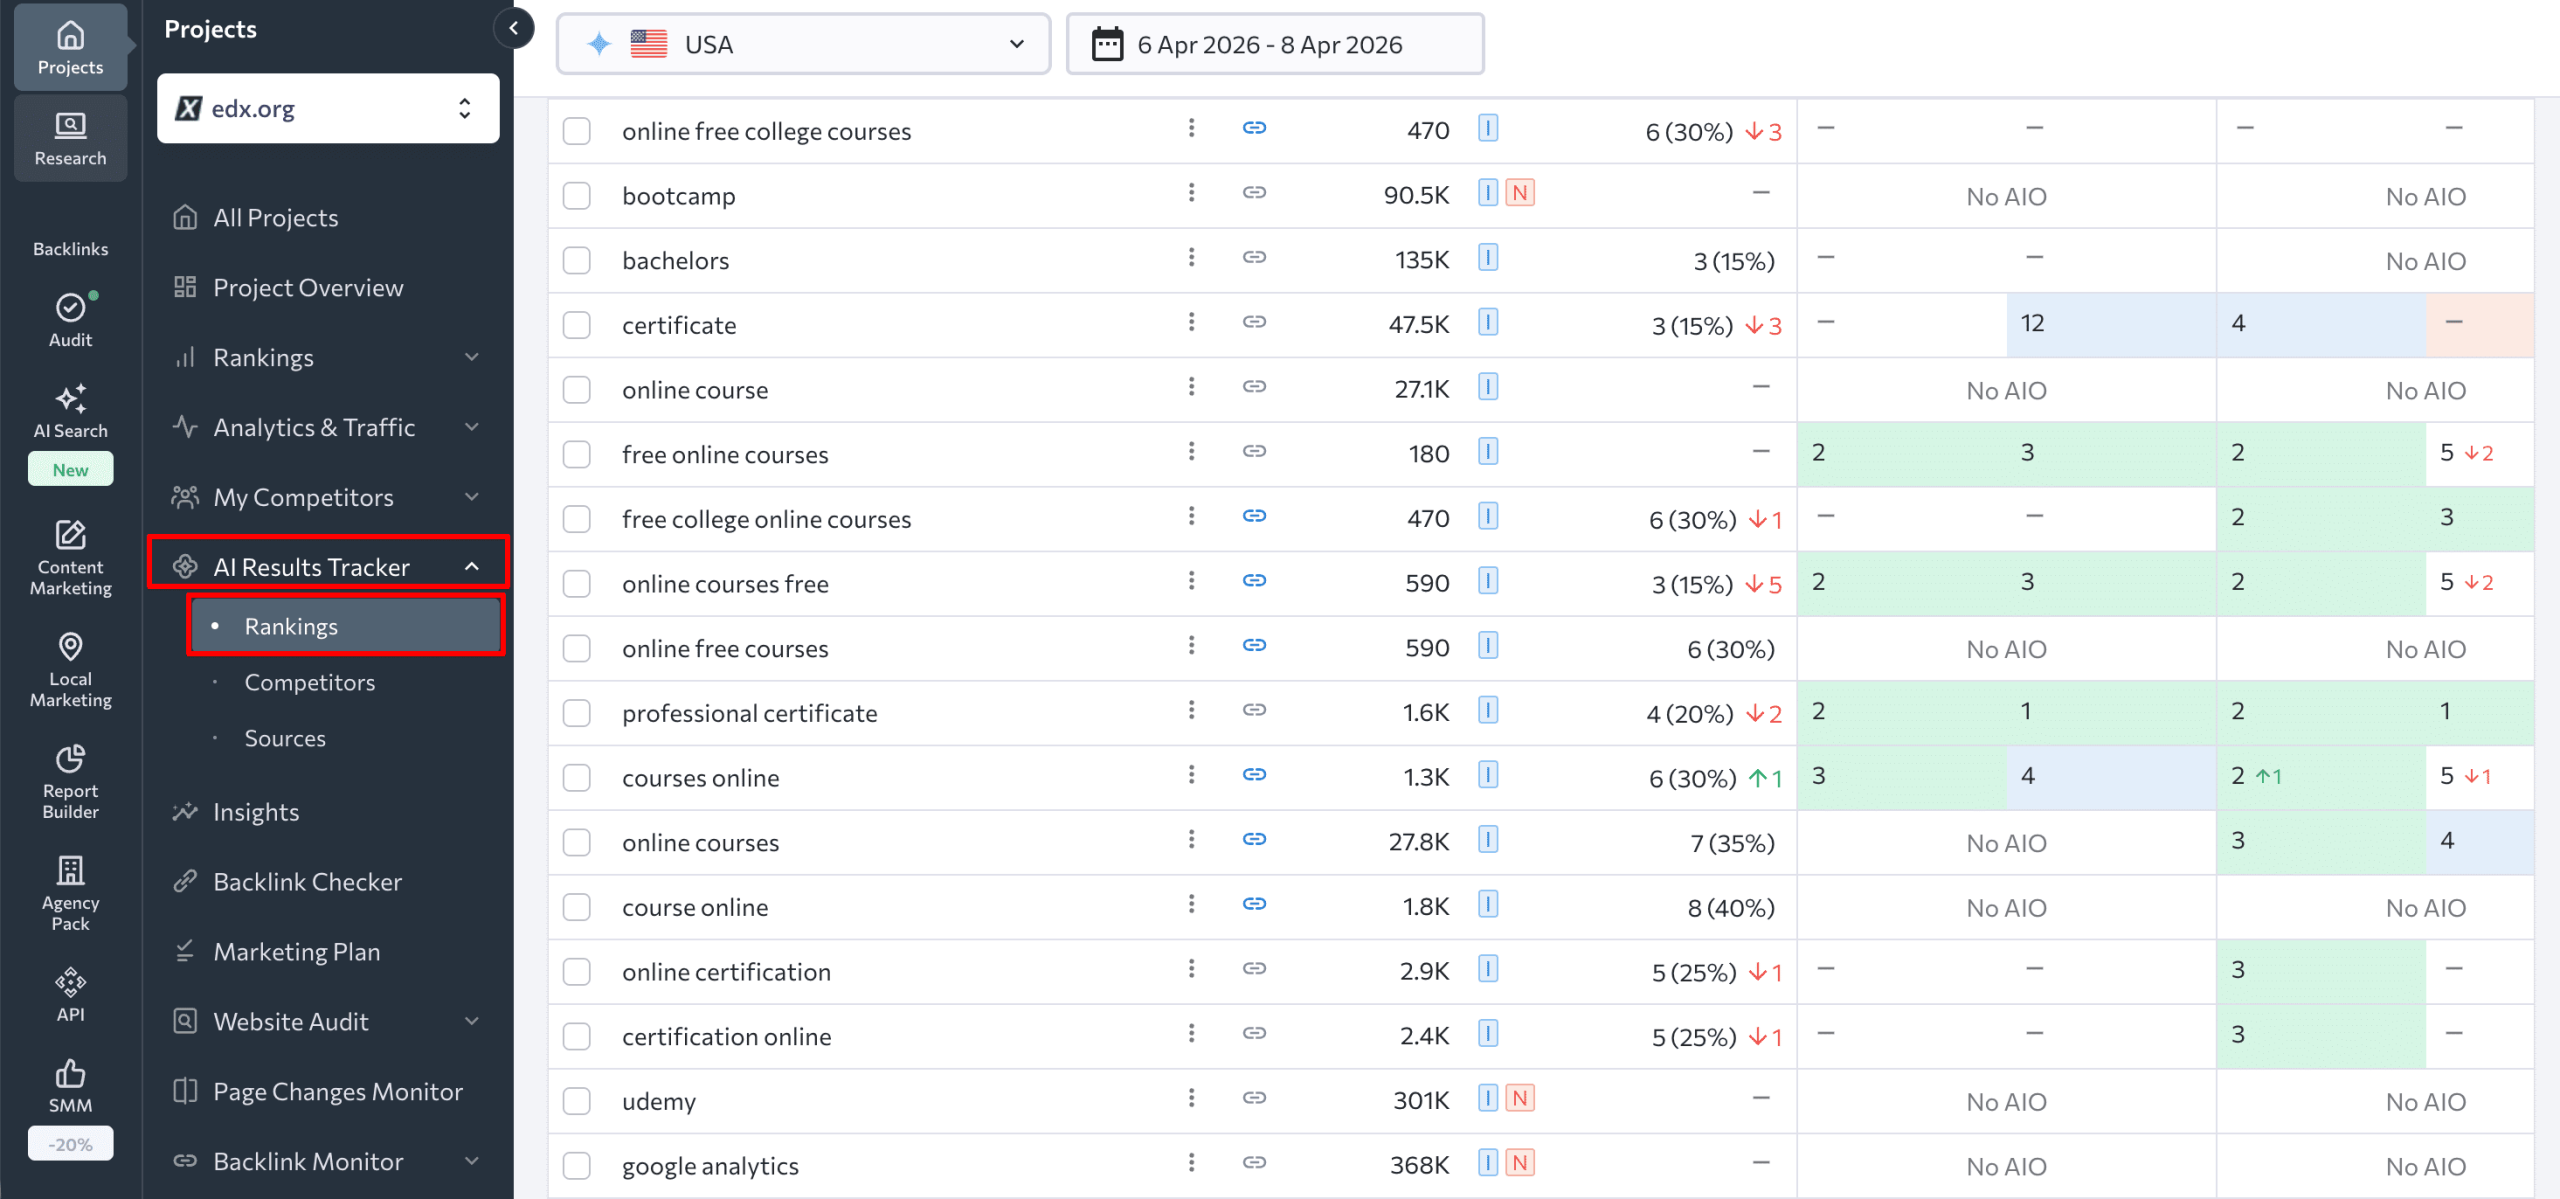This screenshot has height=1199, width=2560.
Task: Open the Agency Pack section
Action: (70, 890)
